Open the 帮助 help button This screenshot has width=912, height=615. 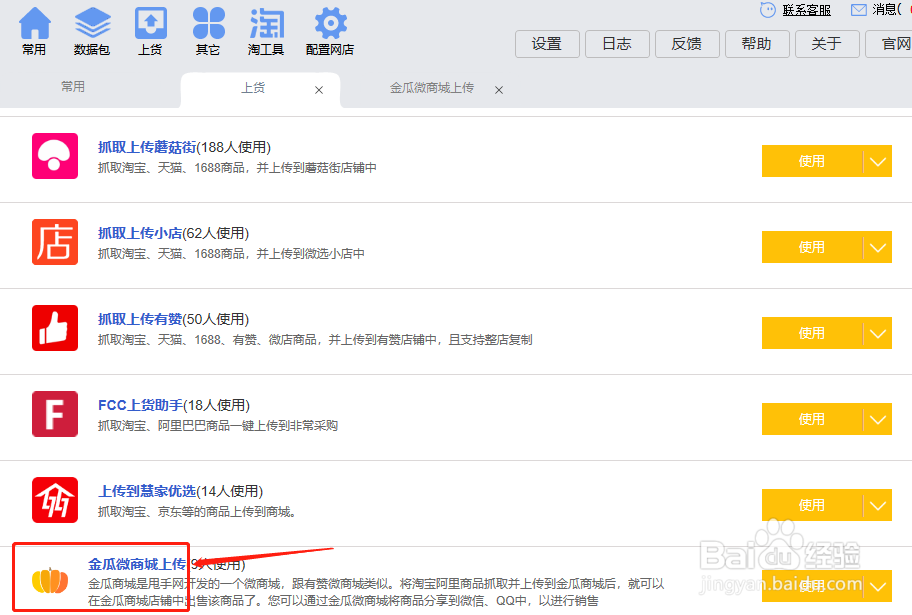[x=757, y=44]
